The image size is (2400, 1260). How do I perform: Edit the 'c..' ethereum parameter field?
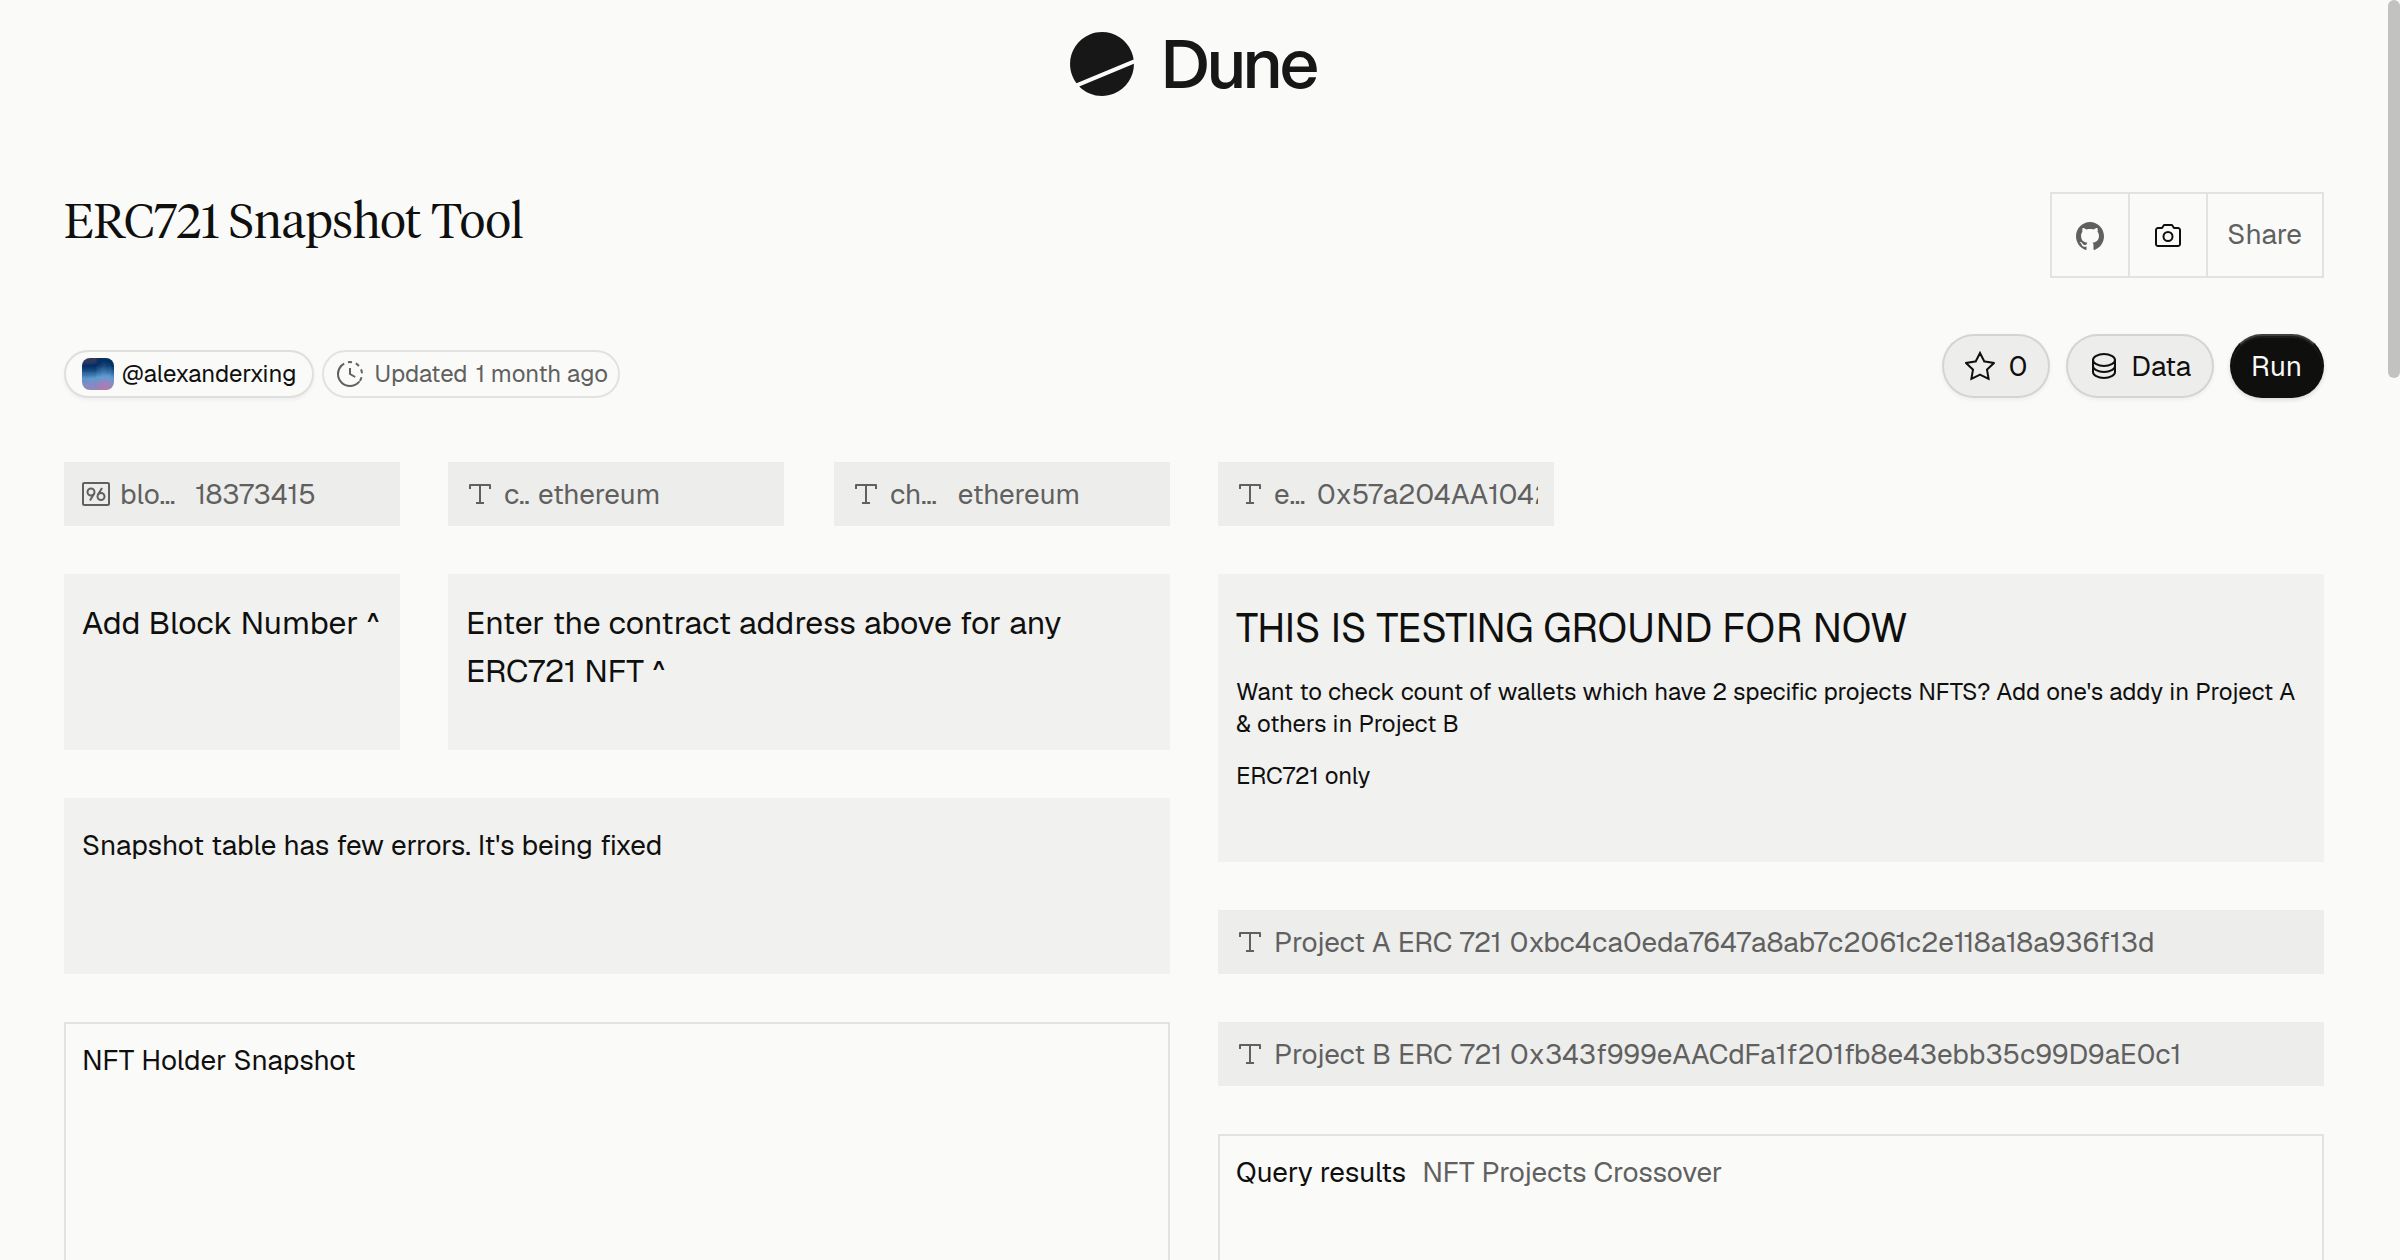pyautogui.click(x=616, y=494)
